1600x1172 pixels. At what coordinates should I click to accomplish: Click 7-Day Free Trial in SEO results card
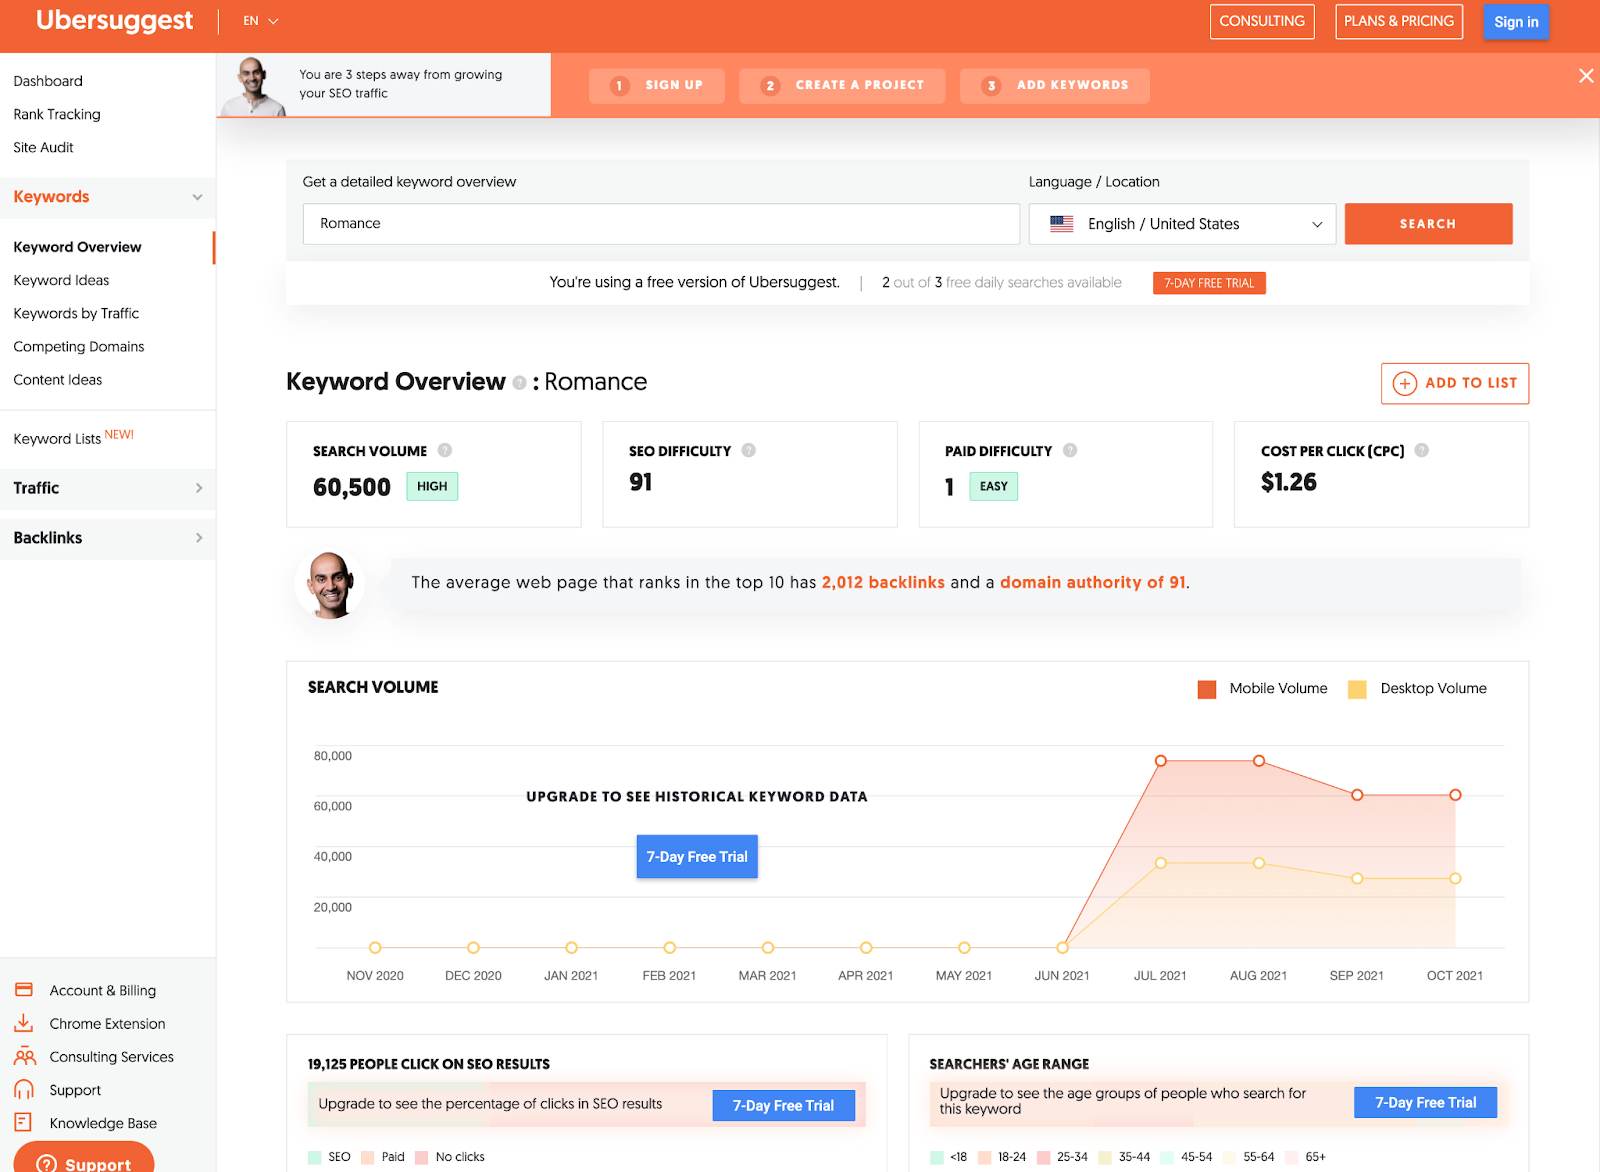[783, 1105]
